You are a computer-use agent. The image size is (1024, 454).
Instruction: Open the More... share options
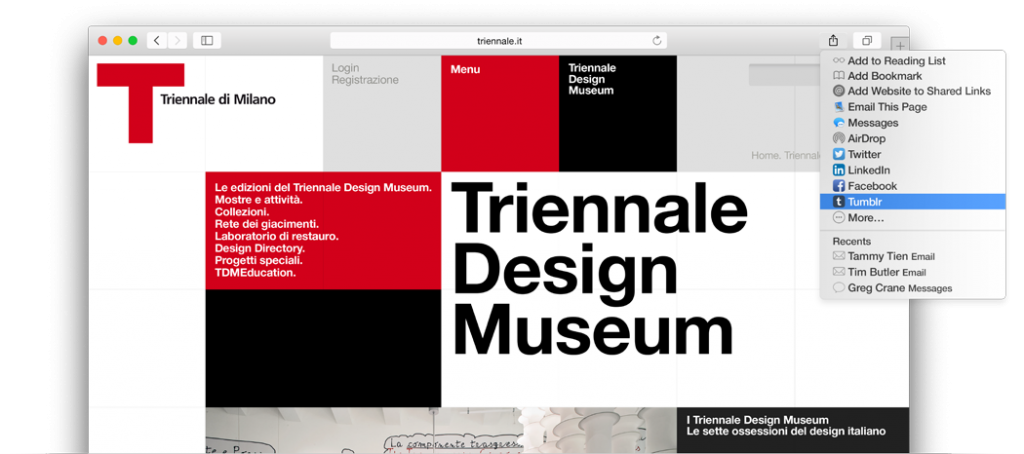(912, 218)
